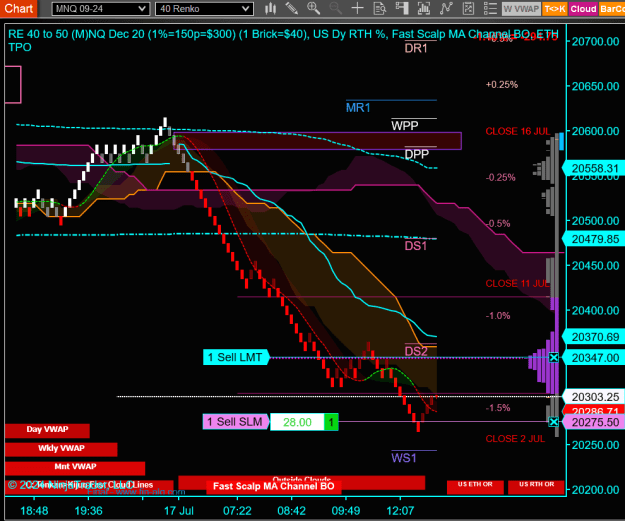Open the Data Series icon
The height and width of the screenshot is (521, 625).
pos(424,8)
